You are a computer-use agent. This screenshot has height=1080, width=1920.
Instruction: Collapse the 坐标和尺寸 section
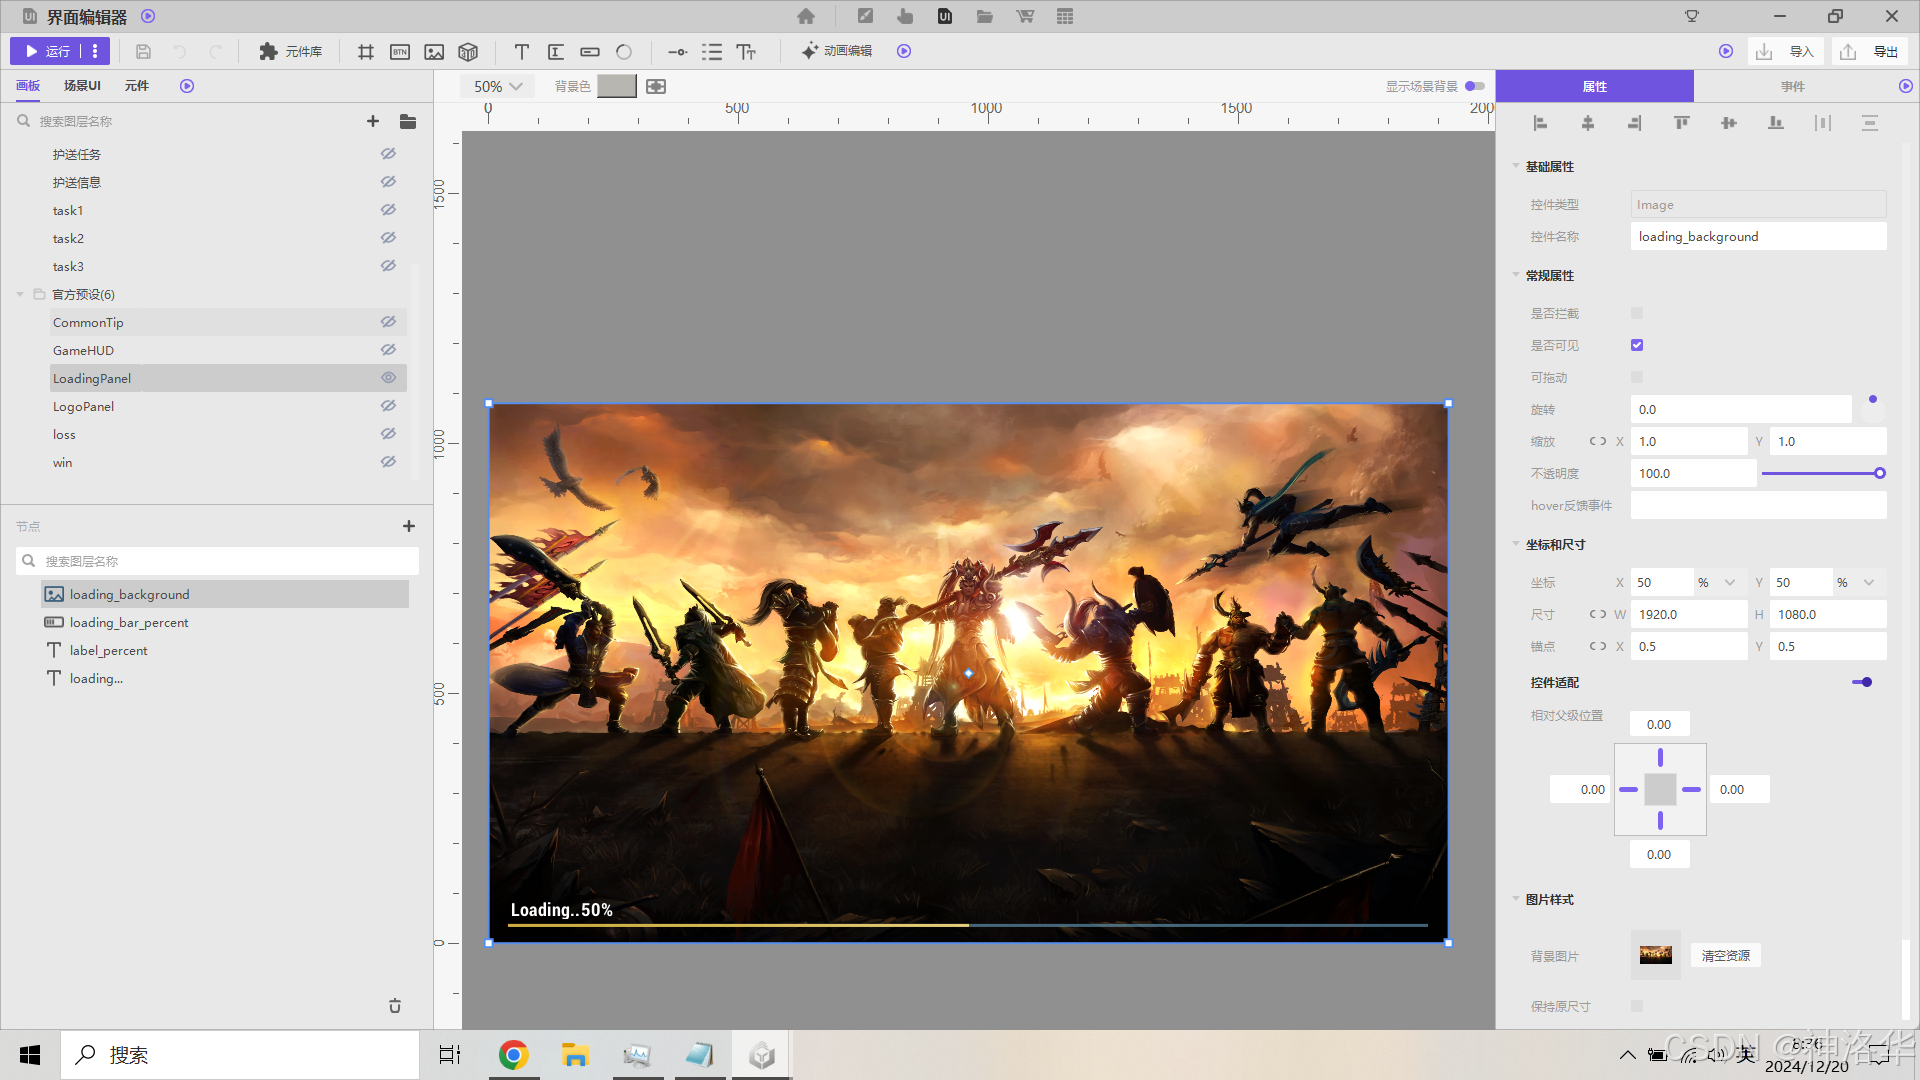1516,544
